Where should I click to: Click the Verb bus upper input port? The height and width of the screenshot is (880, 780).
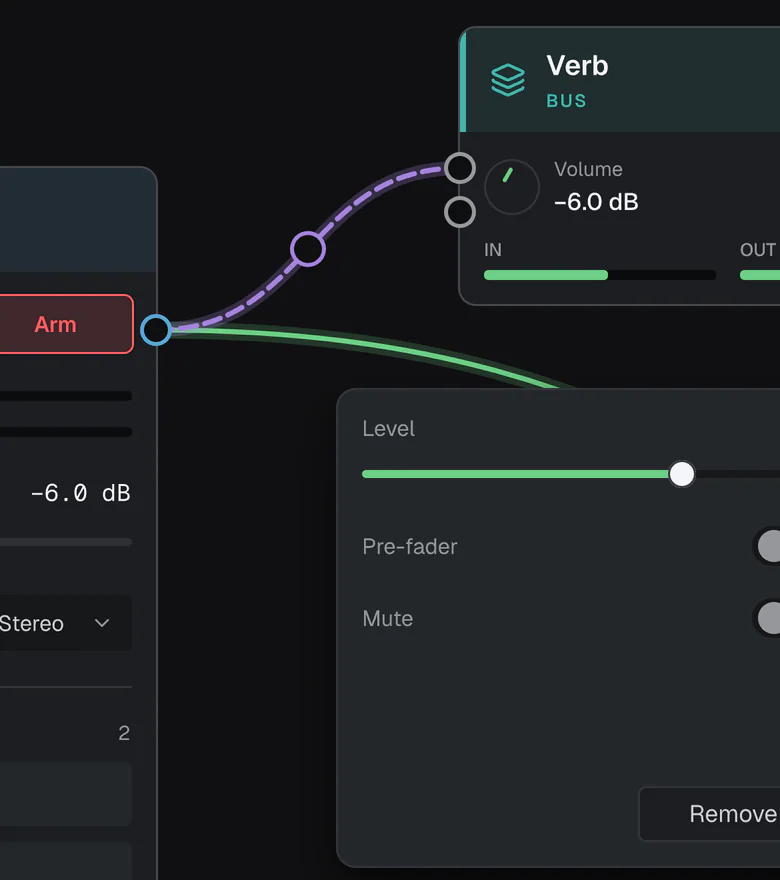(460, 168)
